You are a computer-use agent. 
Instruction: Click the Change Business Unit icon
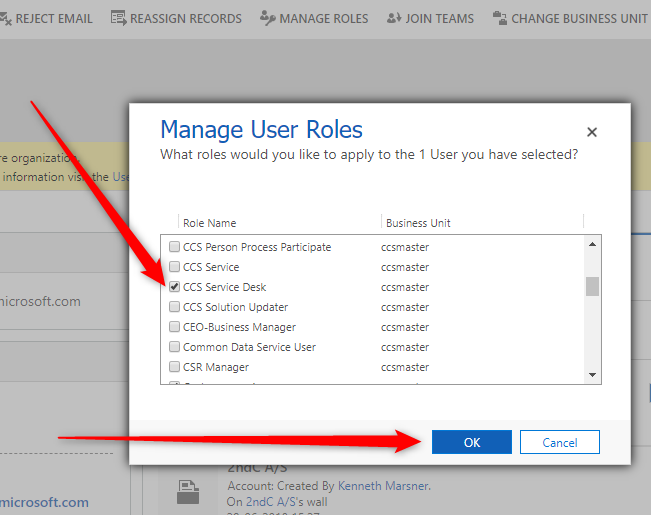coord(498,18)
